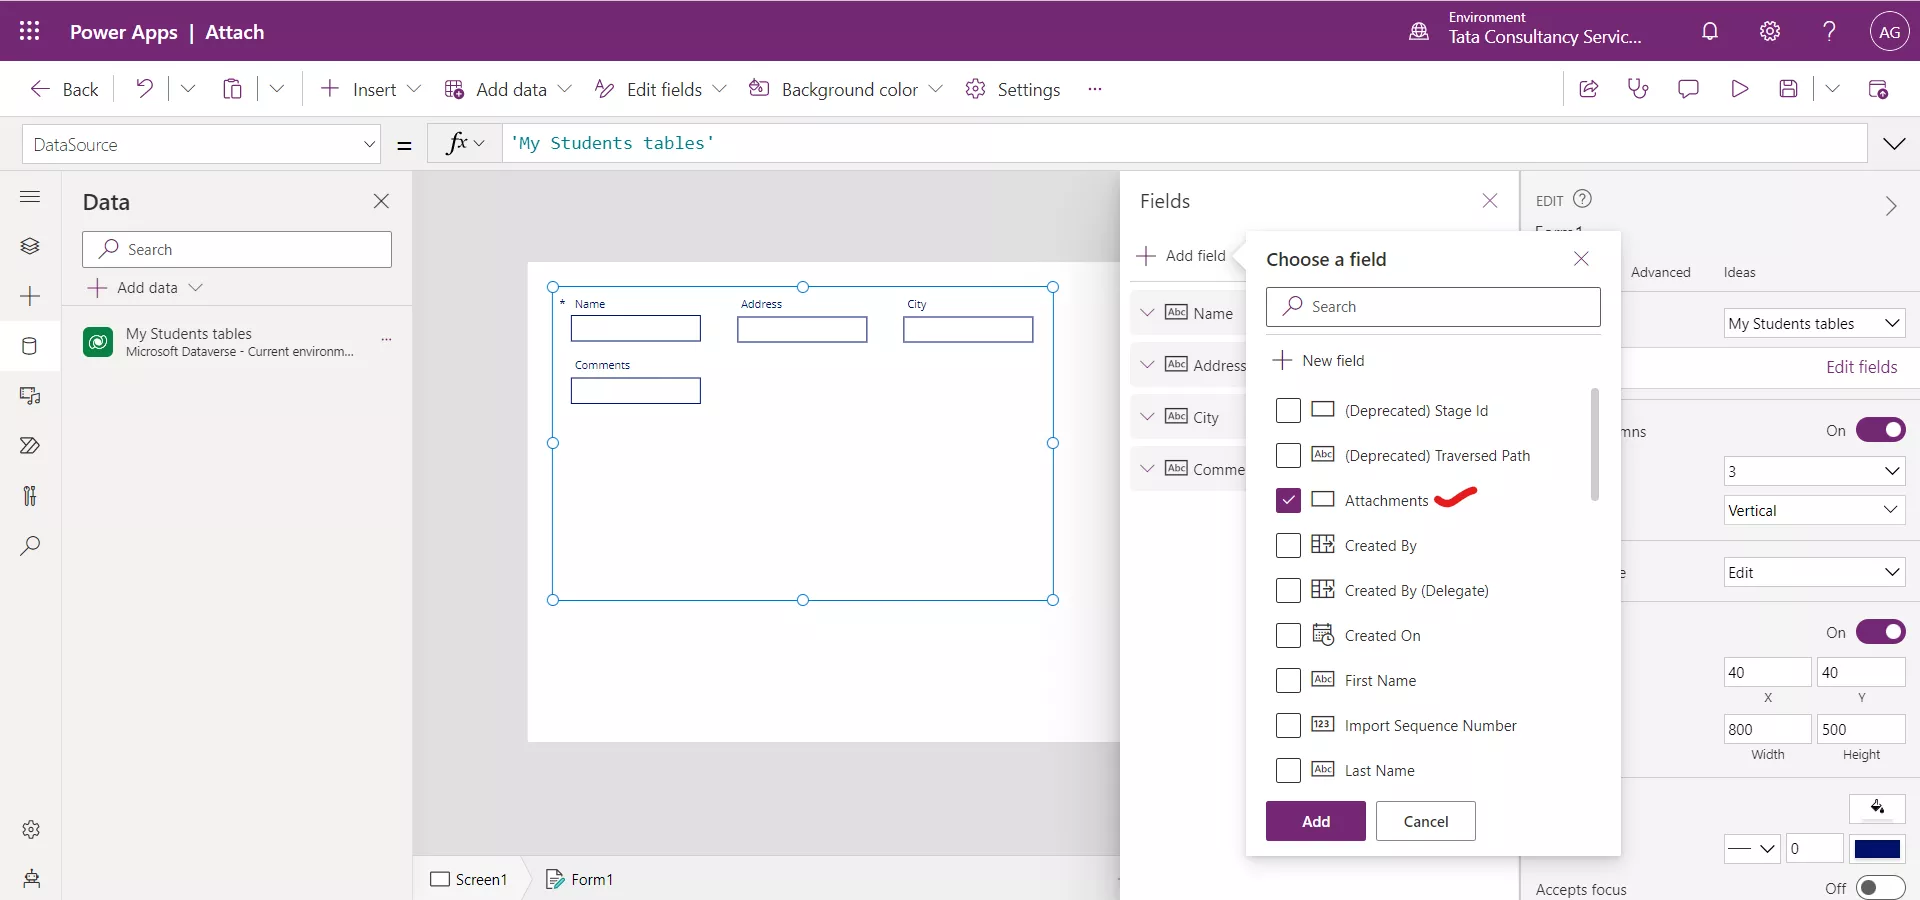Check the (Deprecated) Stage Id checkbox
This screenshot has width=1920, height=900.
[x=1288, y=410]
